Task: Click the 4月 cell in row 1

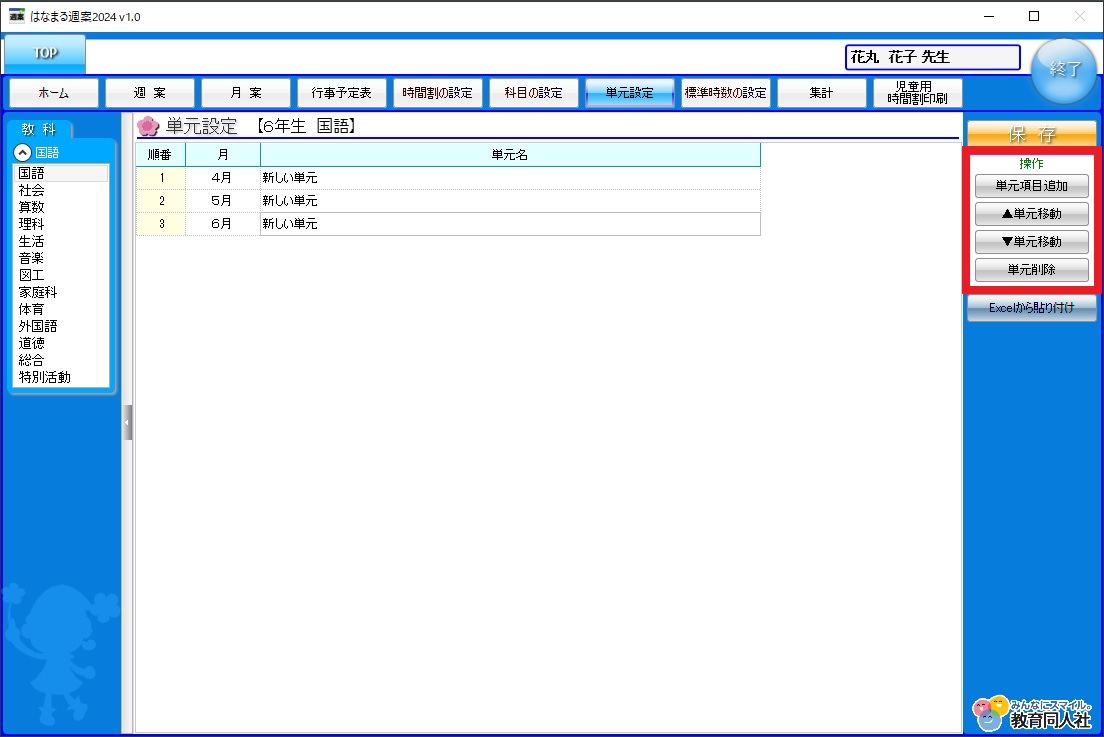Action: point(222,178)
